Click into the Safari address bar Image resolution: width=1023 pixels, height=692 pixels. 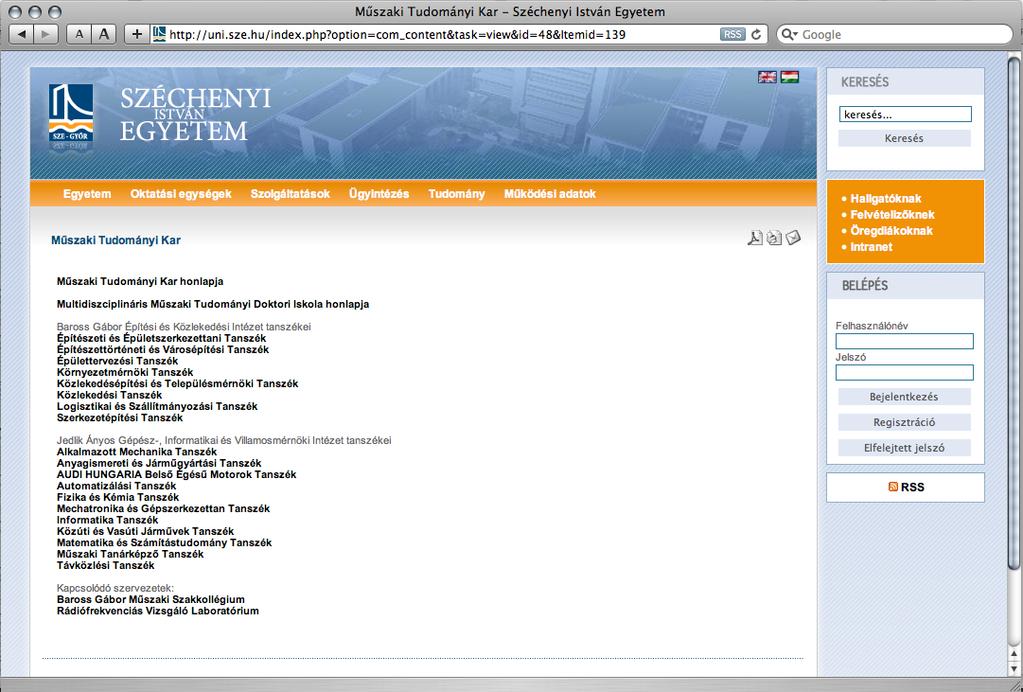(x=444, y=35)
